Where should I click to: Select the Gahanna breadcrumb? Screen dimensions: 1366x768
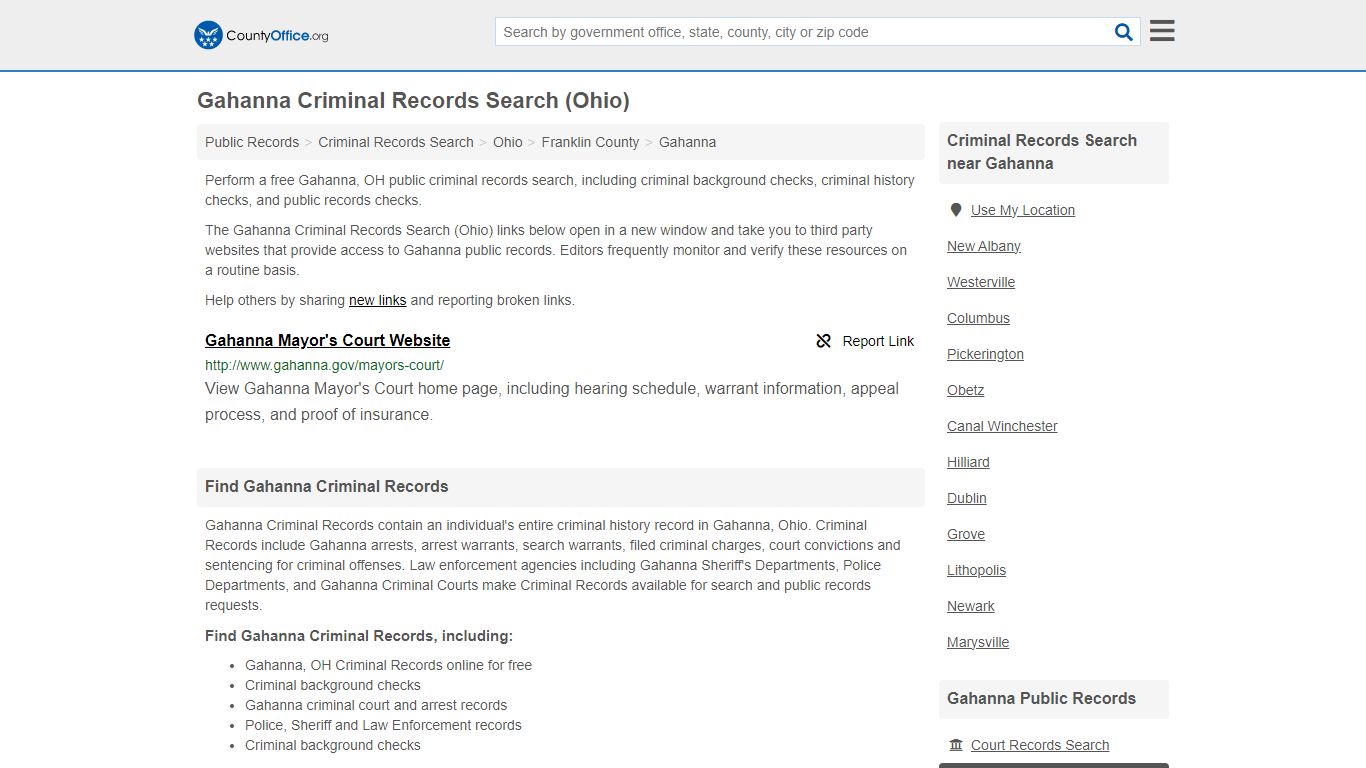pos(687,142)
